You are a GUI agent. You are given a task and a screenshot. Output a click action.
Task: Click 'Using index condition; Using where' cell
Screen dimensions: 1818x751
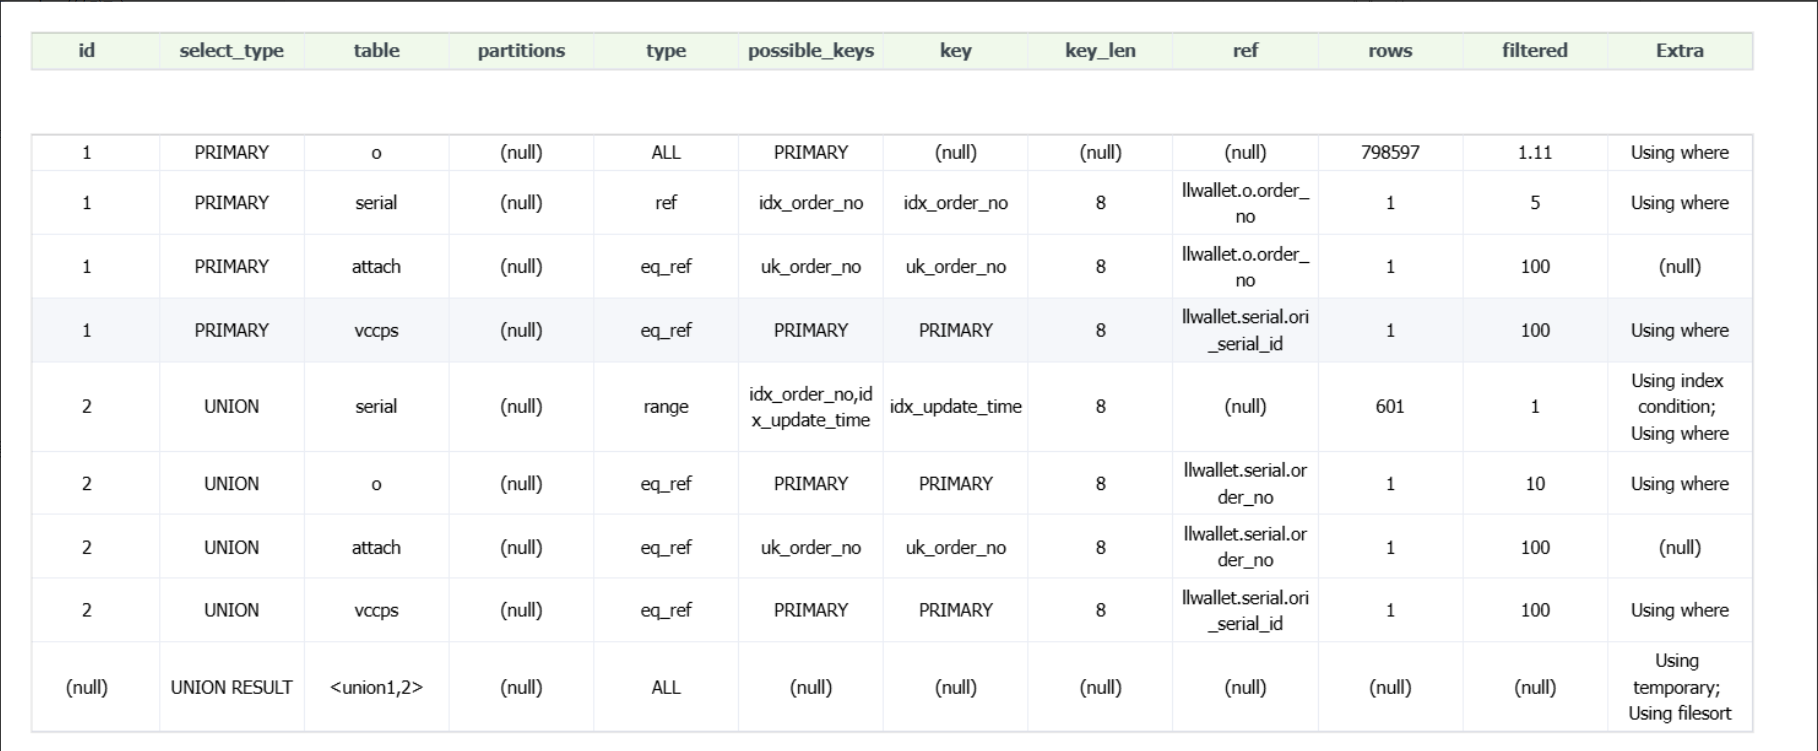[x=1680, y=407]
